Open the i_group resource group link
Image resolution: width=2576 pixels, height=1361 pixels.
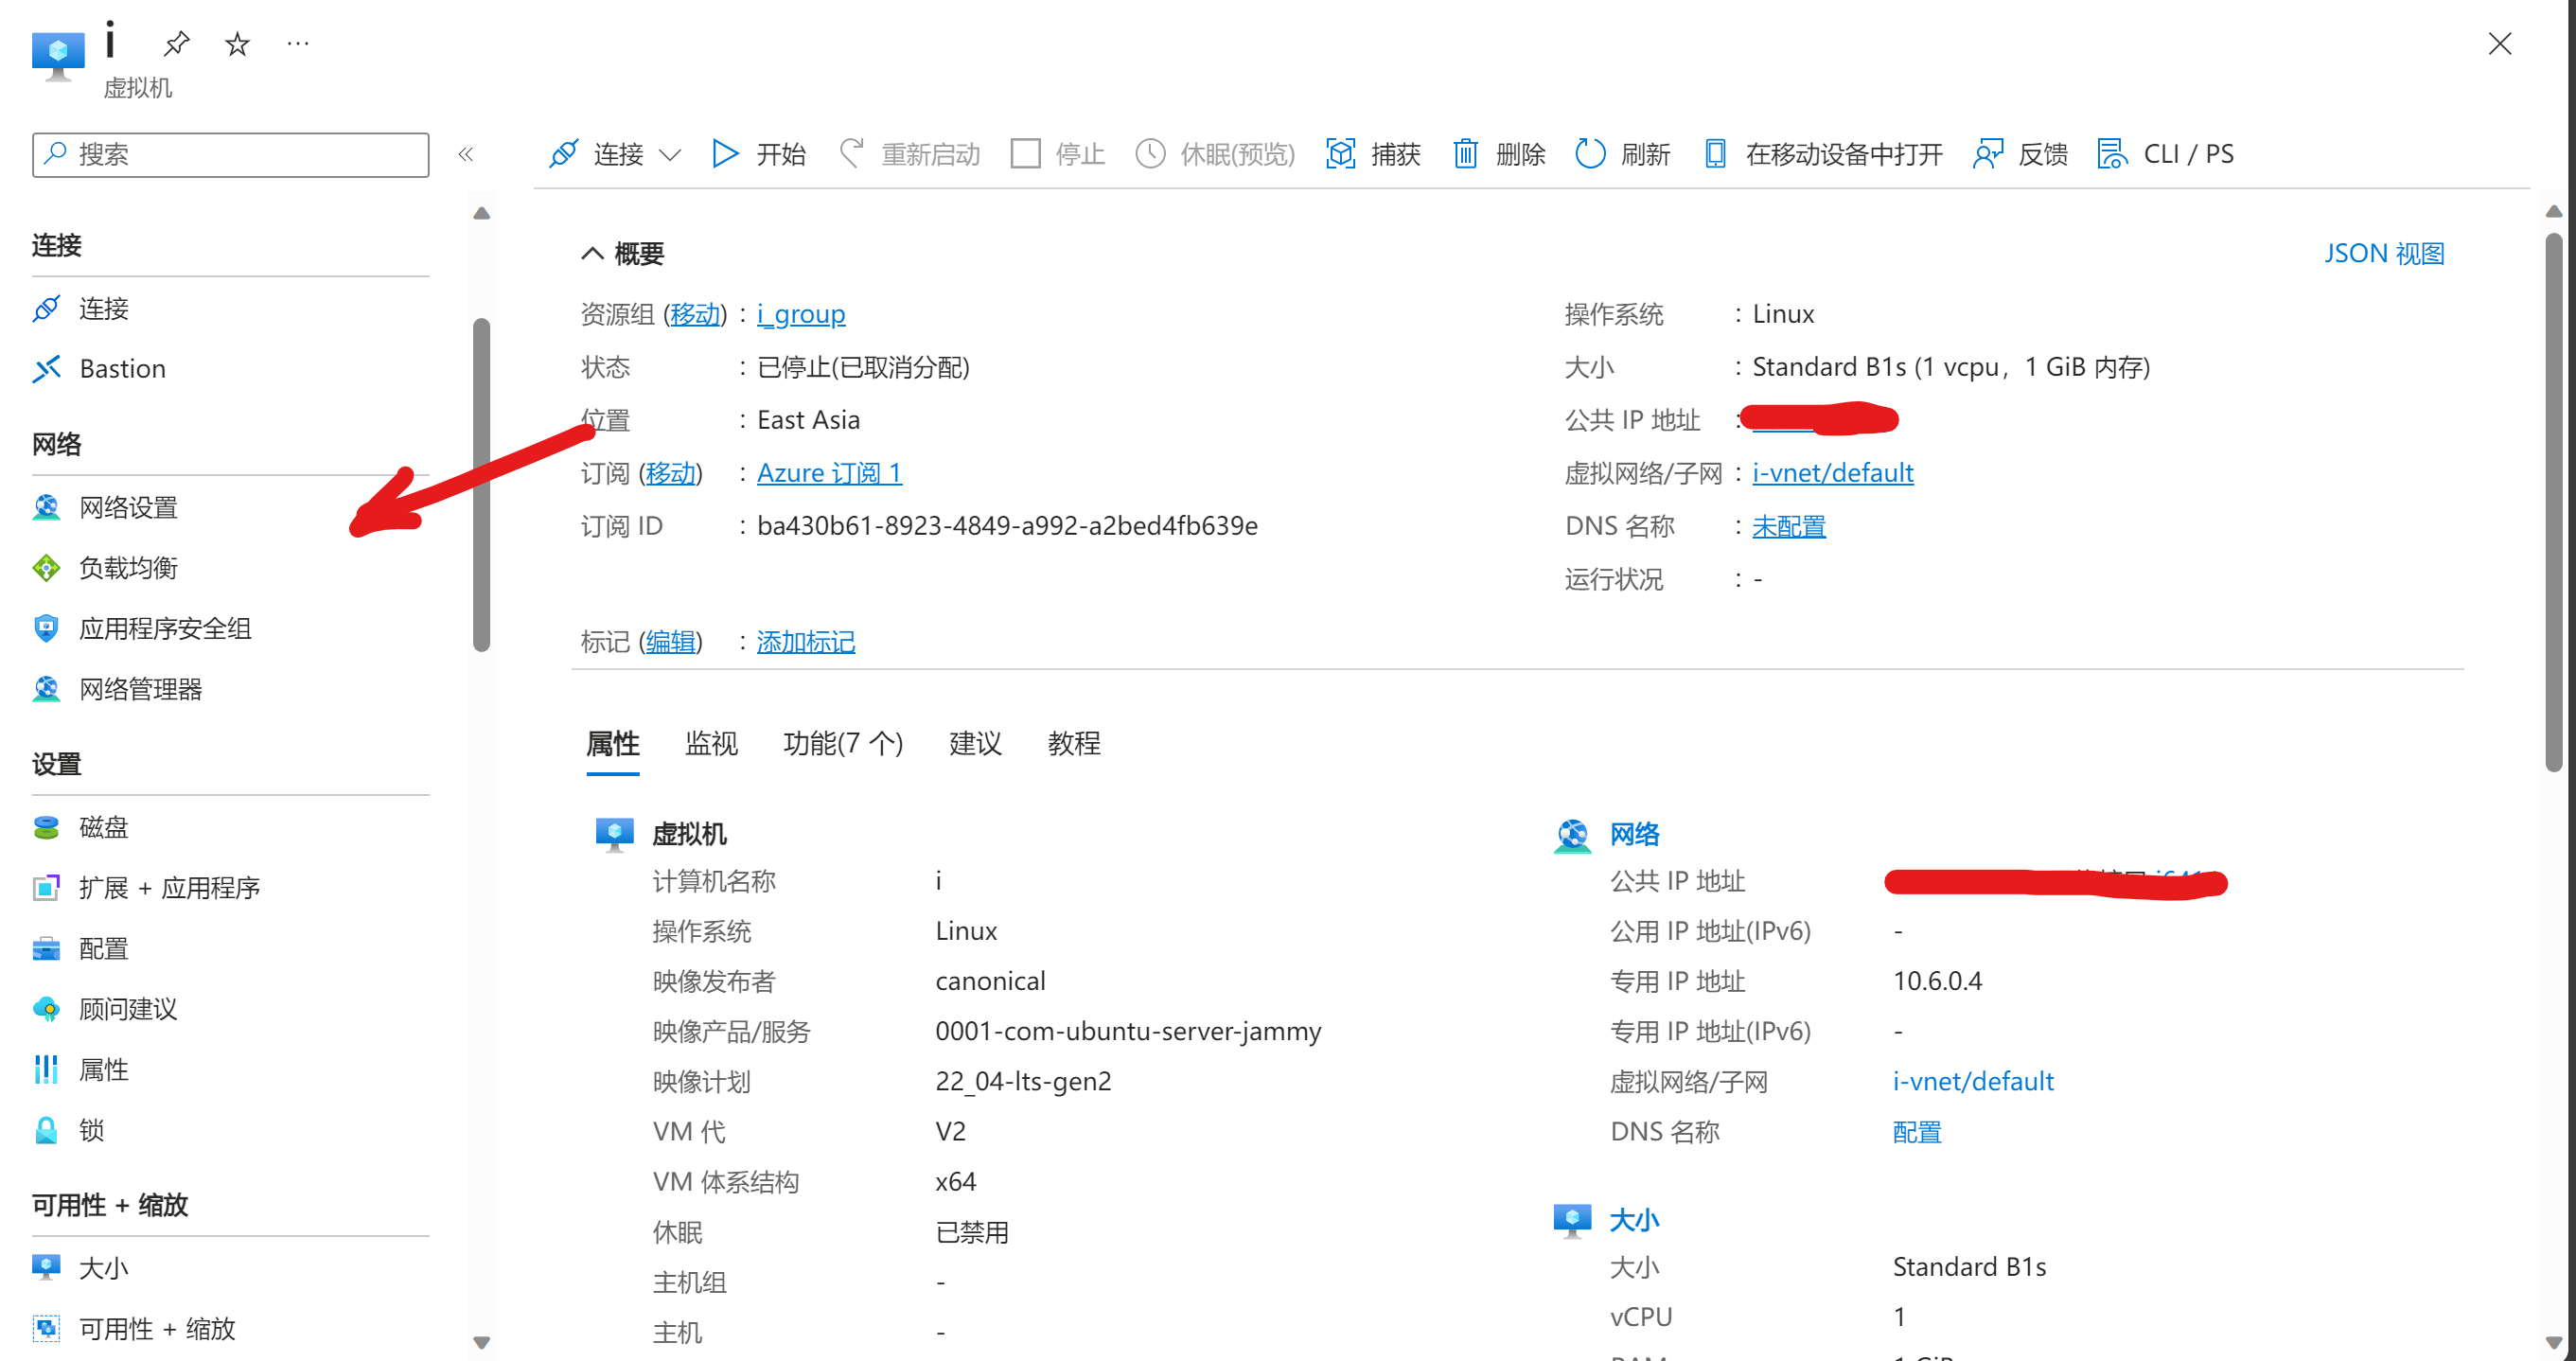click(x=801, y=314)
